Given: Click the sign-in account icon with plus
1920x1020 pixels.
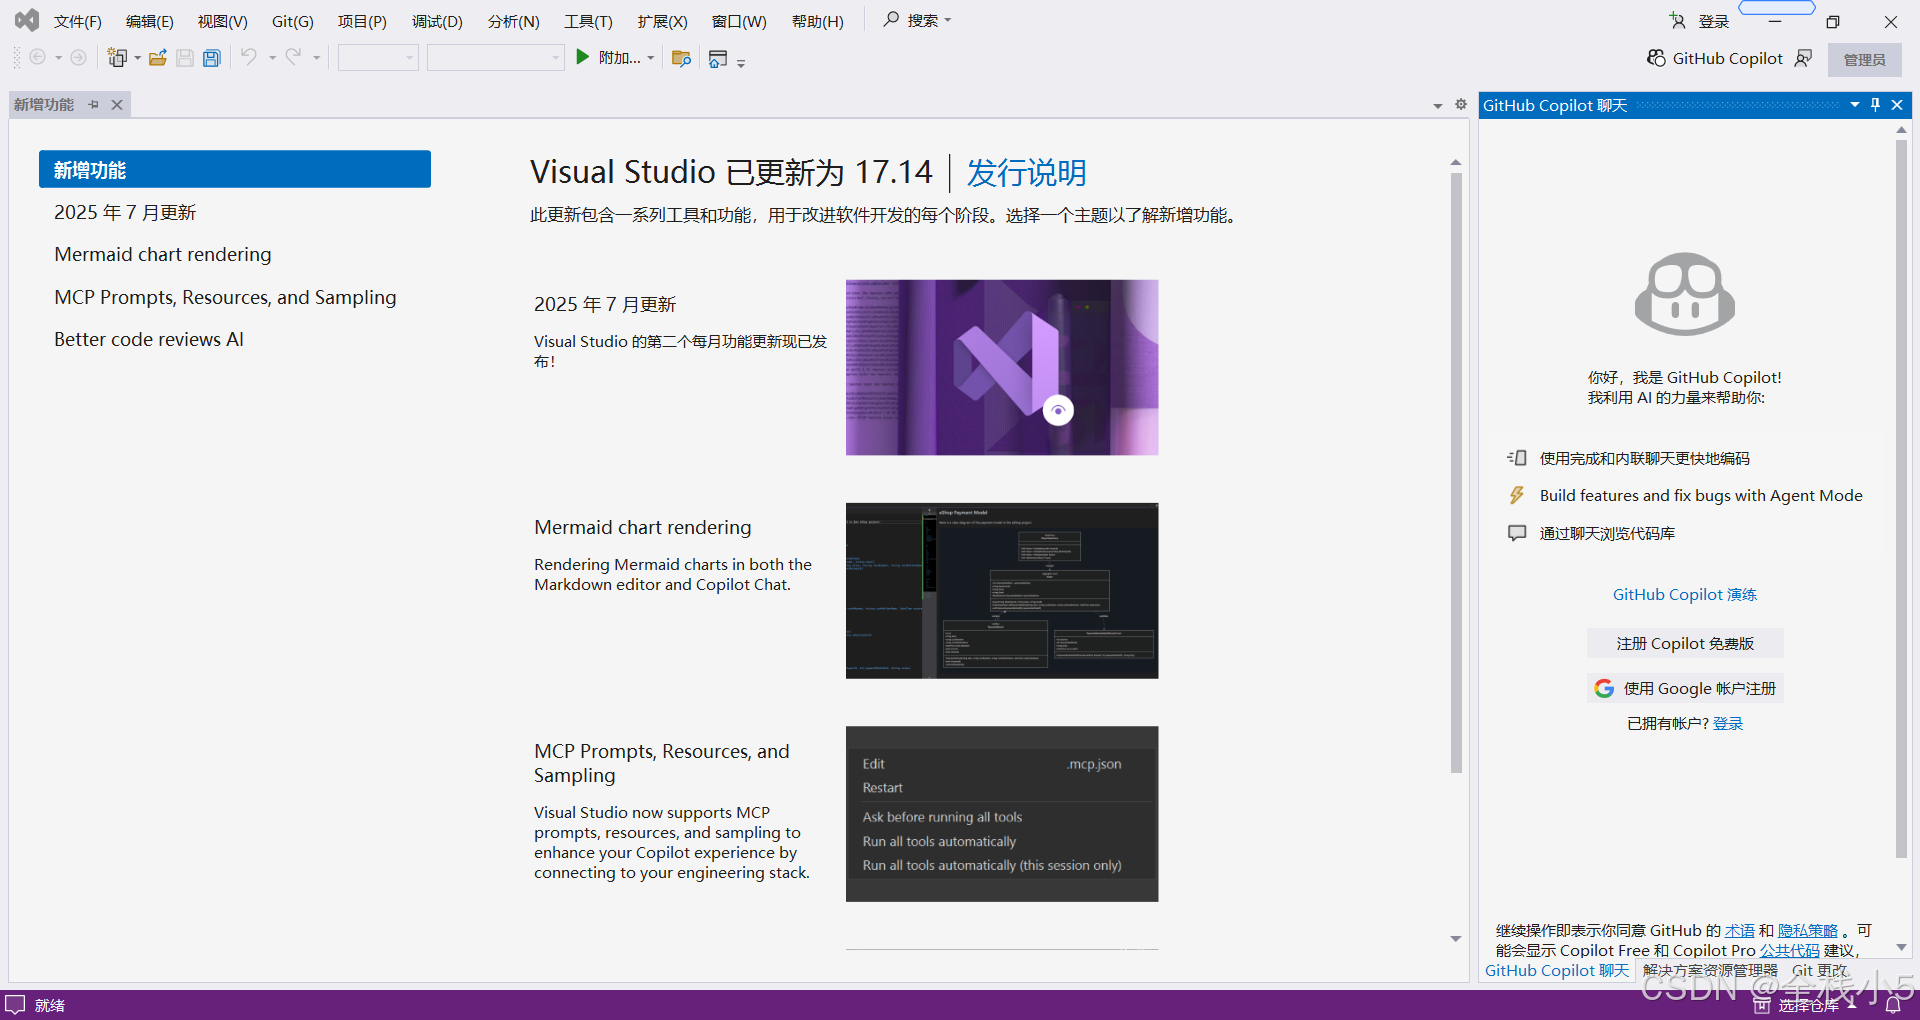Looking at the screenshot, I should (1678, 21).
